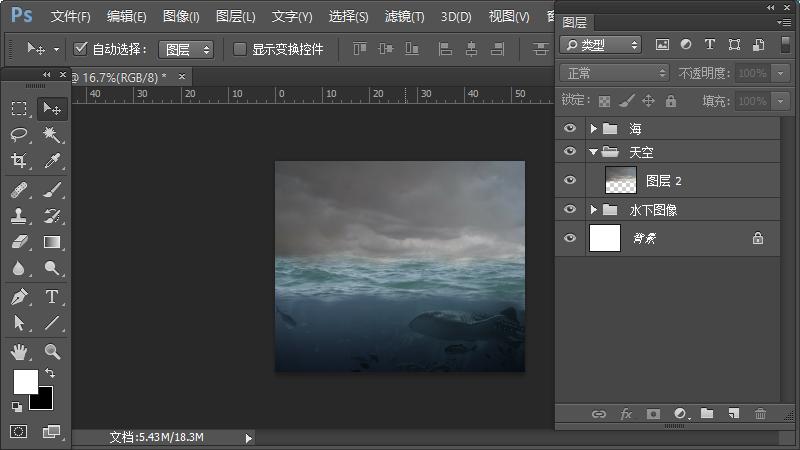The height and width of the screenshot is (450, 800).
Task: Create new adjustment layer button
Action: (x=680, y=414)
